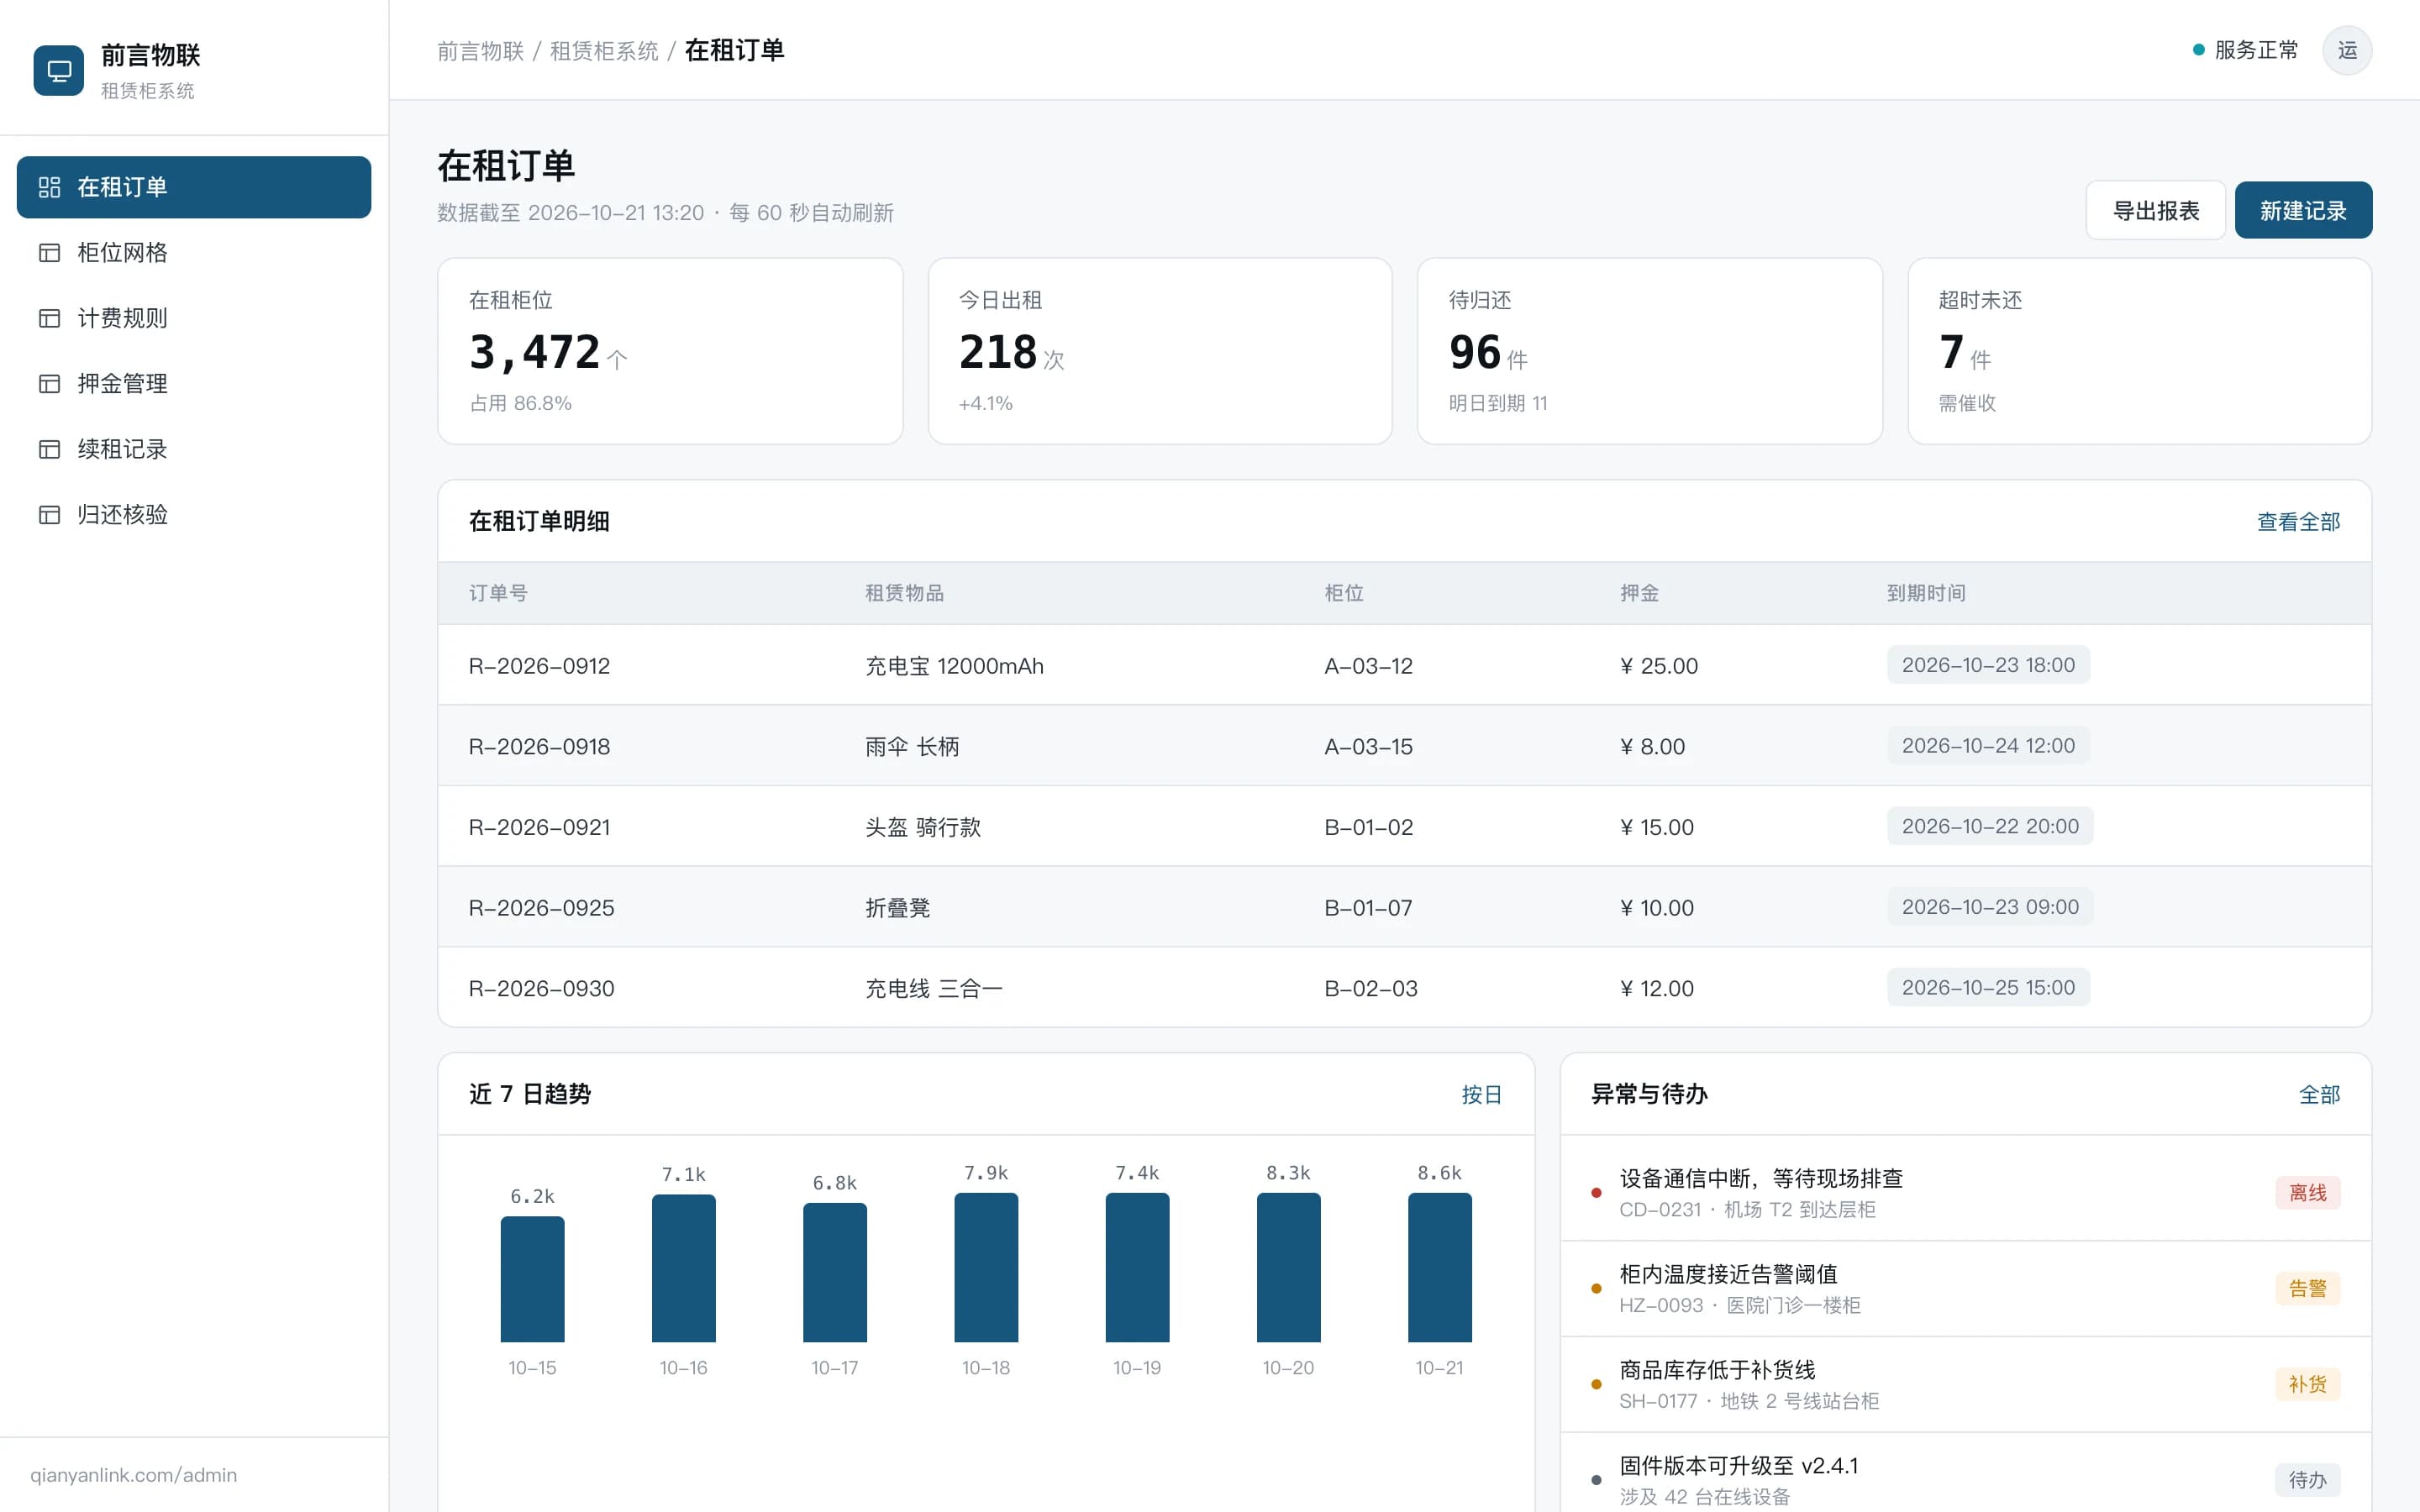Viewport: 2420px width, 1512px height.
Task: Select order R-2026-0930
Action: 1404,988
